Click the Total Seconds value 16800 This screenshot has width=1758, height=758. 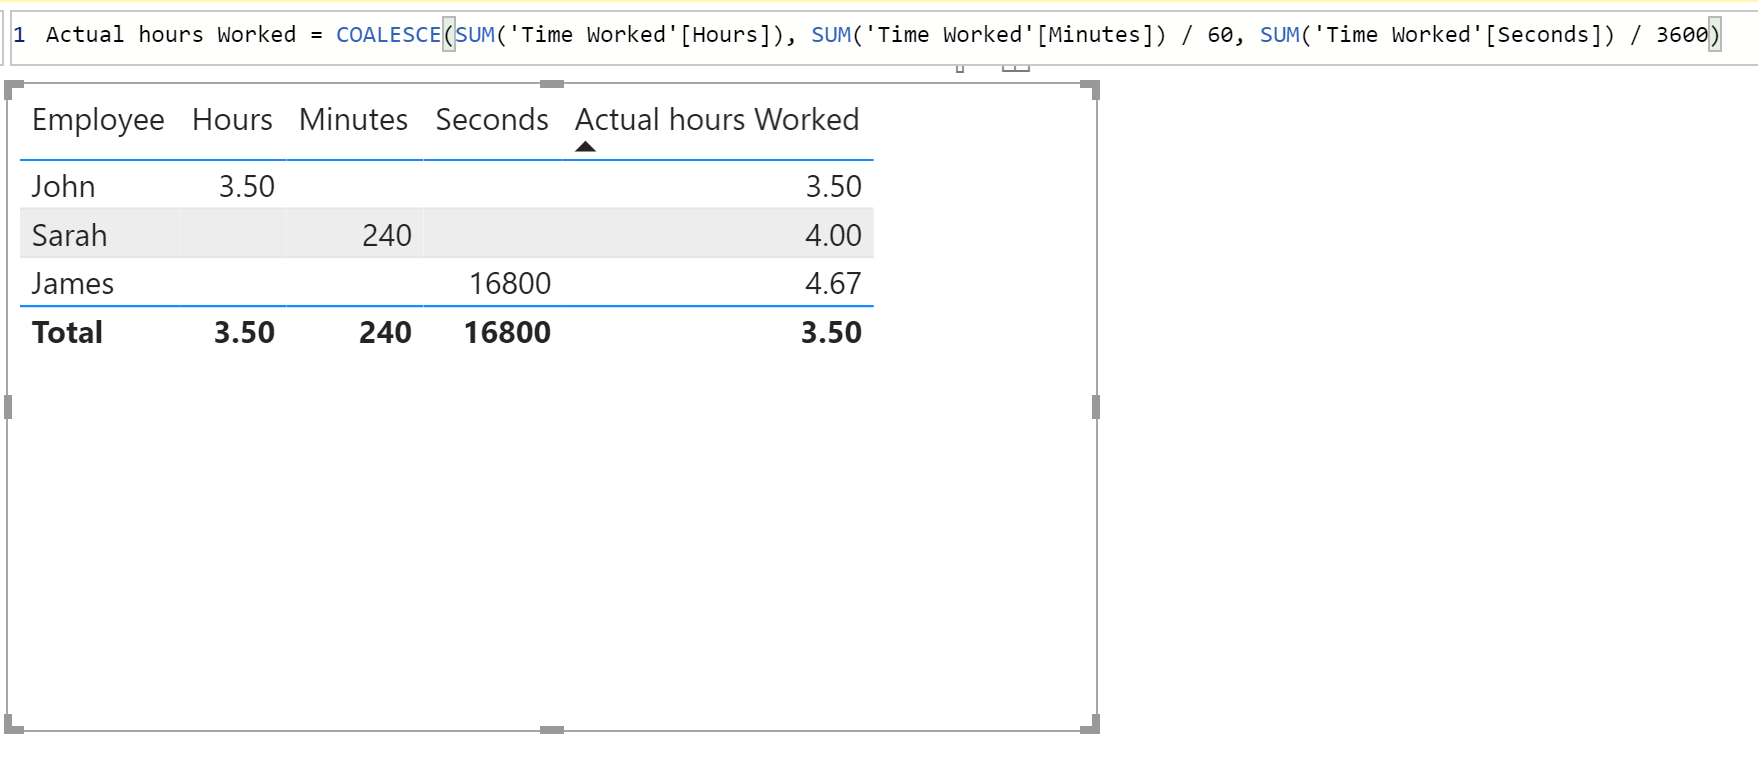tap(507, 333)
